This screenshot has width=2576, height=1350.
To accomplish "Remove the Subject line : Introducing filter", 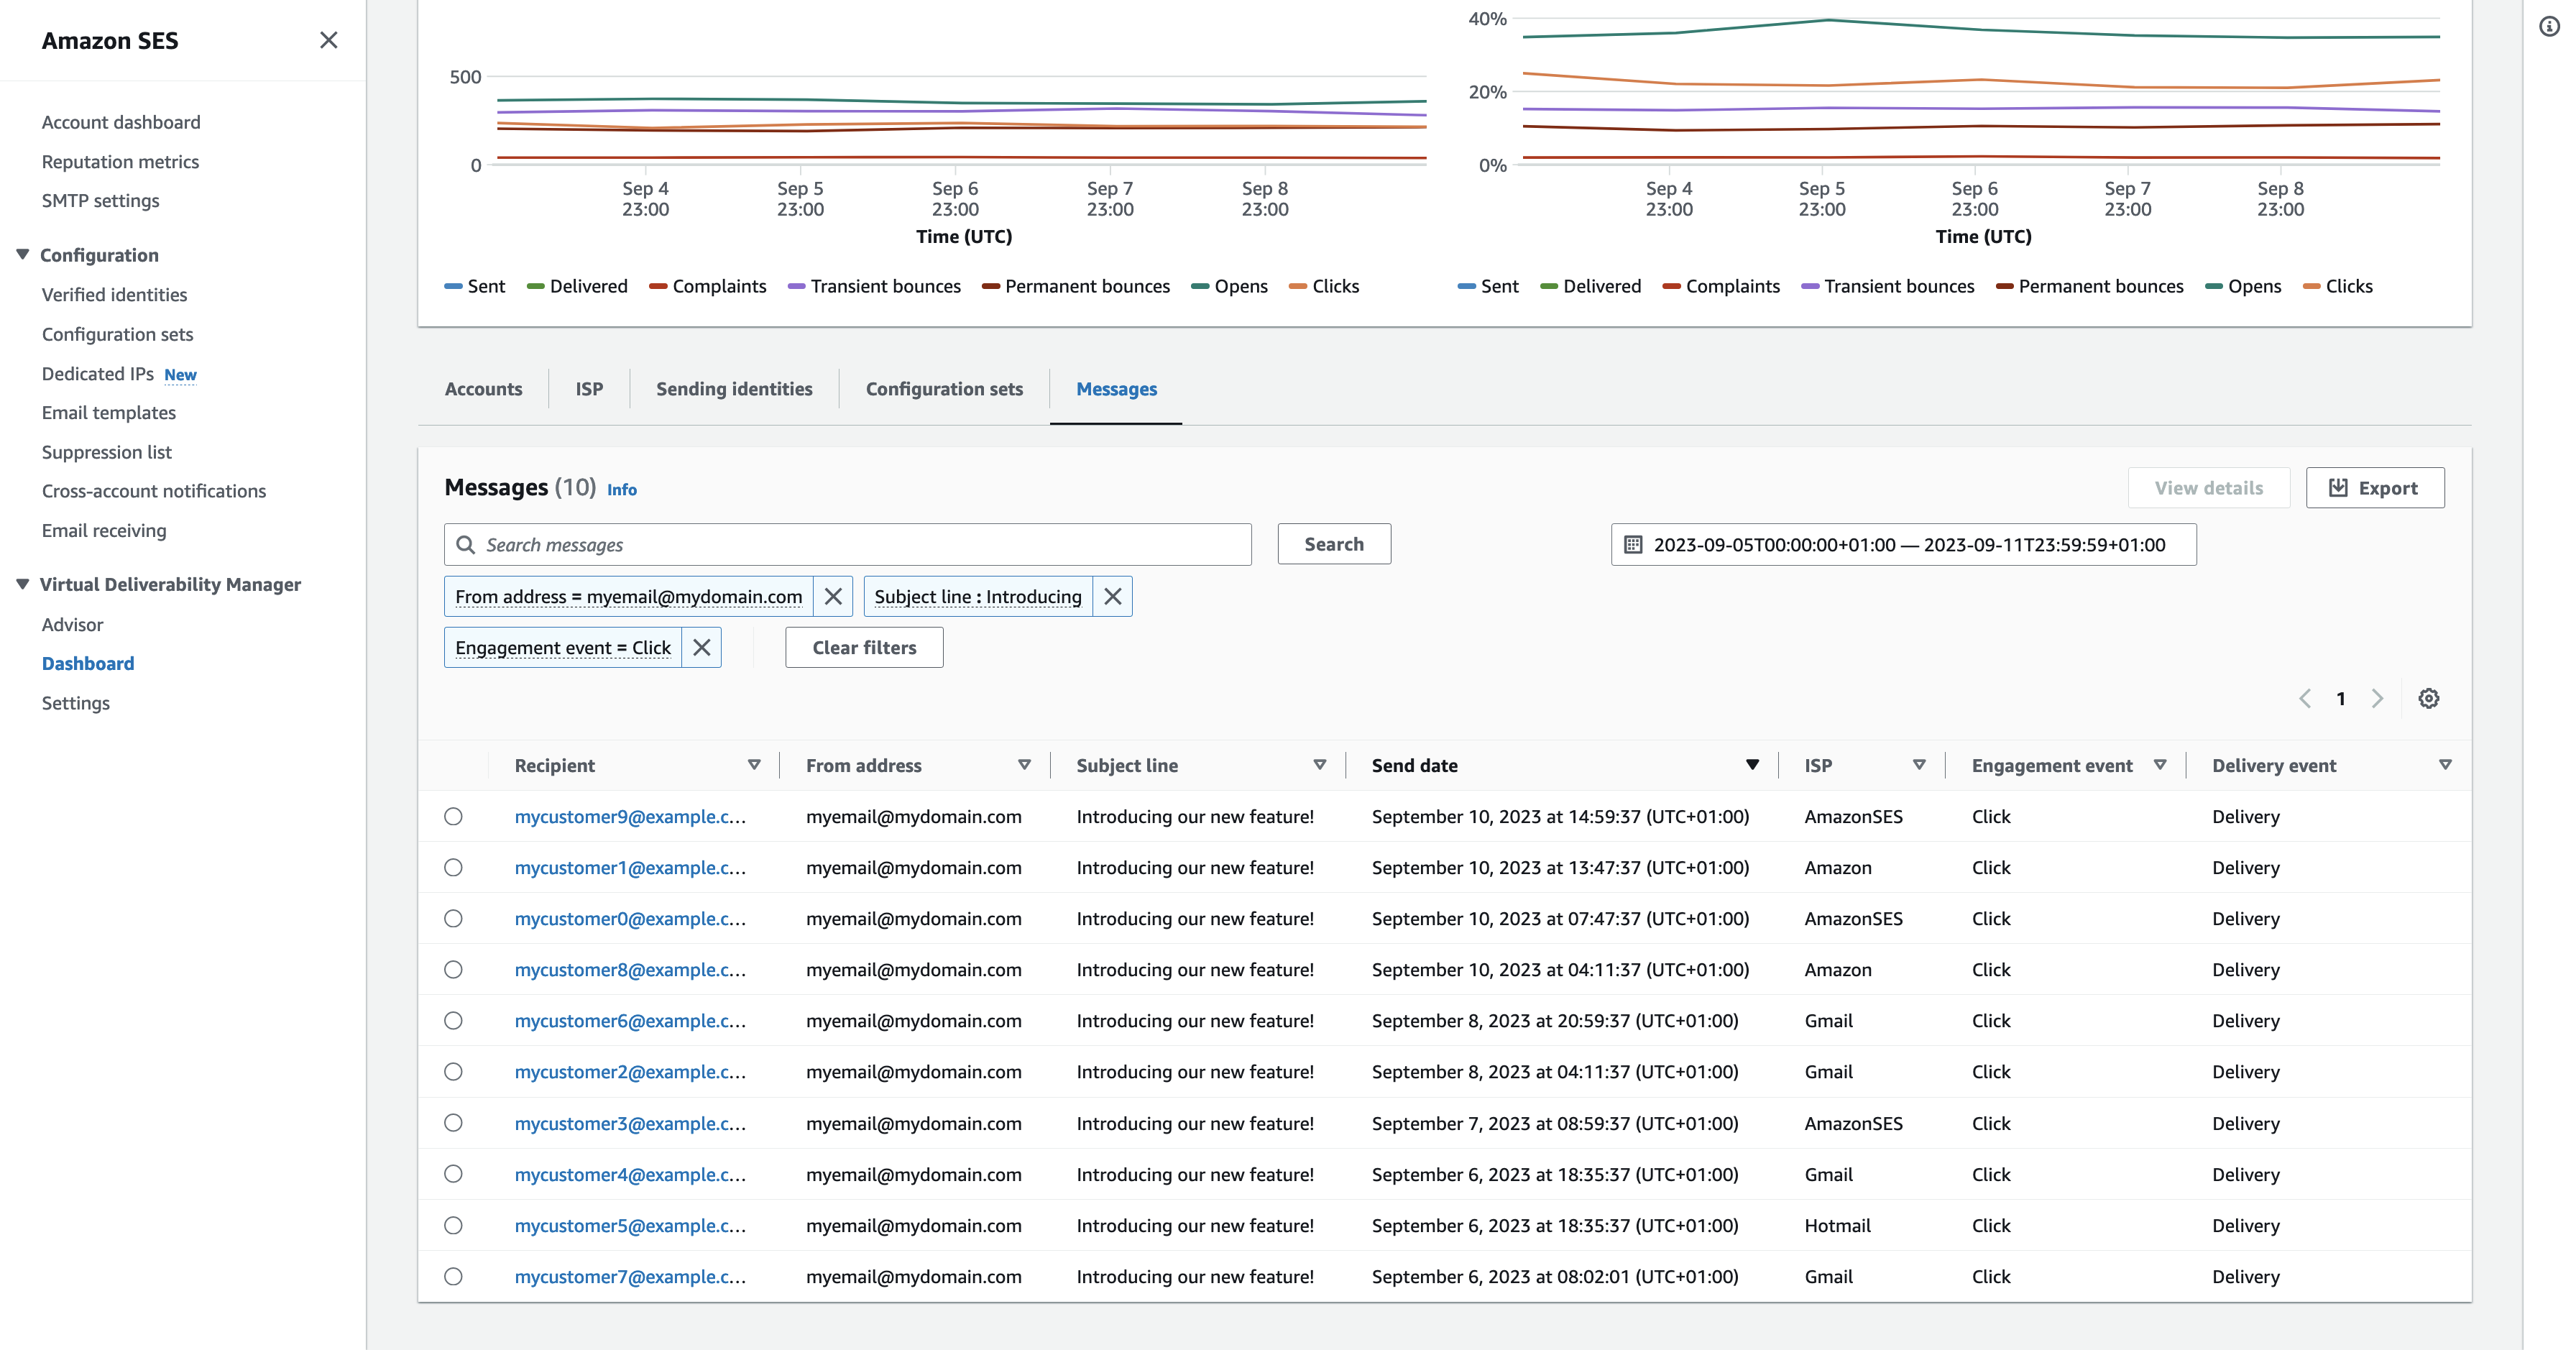I will (1113, 595).
